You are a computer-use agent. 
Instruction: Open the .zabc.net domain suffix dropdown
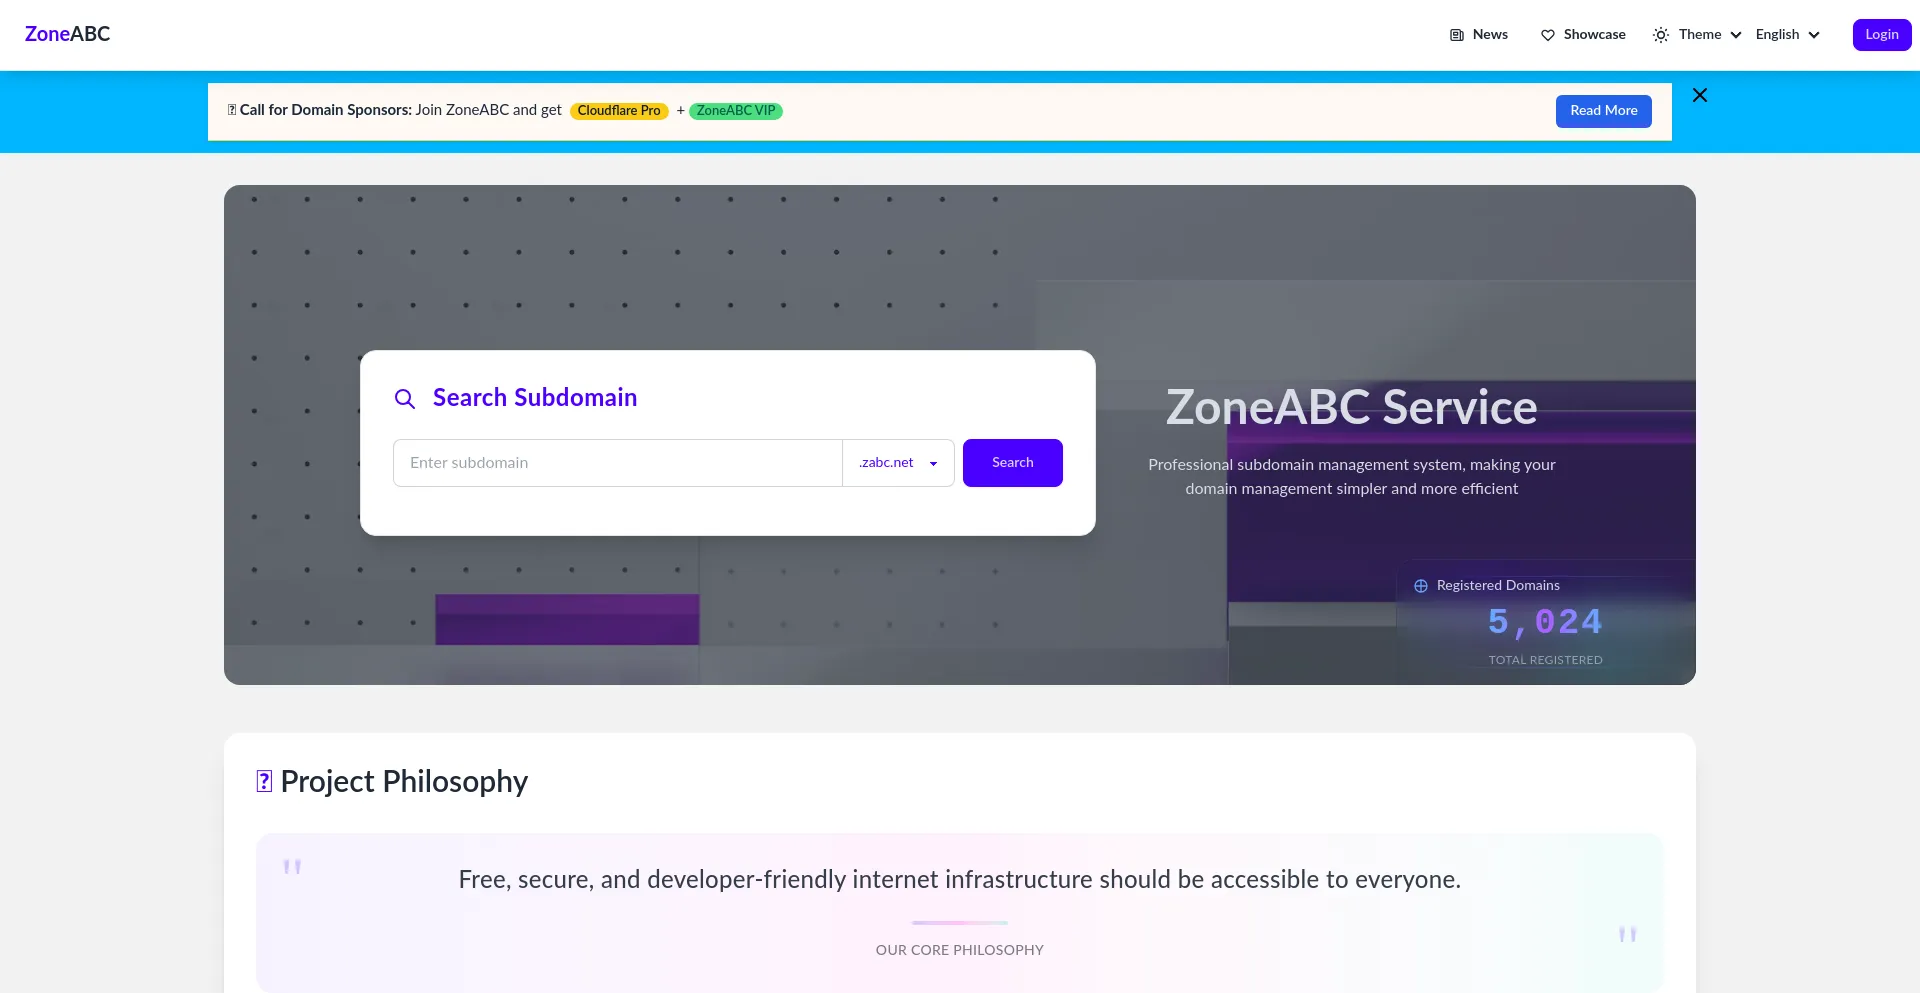click(x=898, y=463)
